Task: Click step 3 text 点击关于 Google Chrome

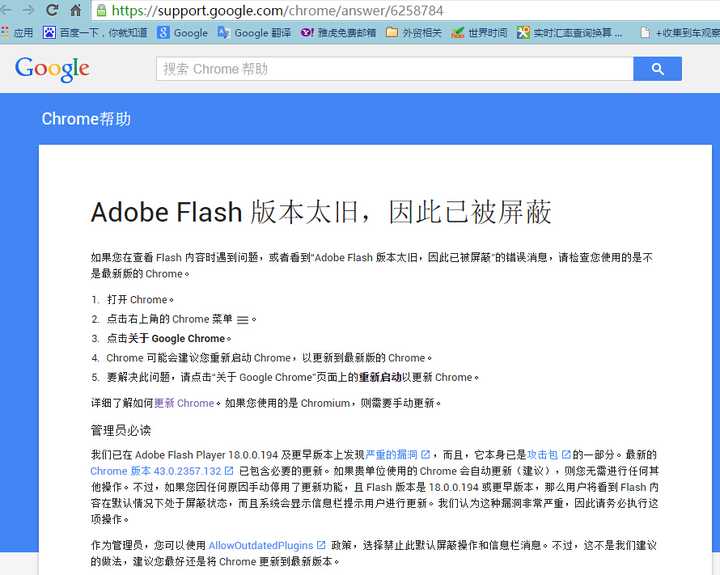Action: tap(169, 338)
